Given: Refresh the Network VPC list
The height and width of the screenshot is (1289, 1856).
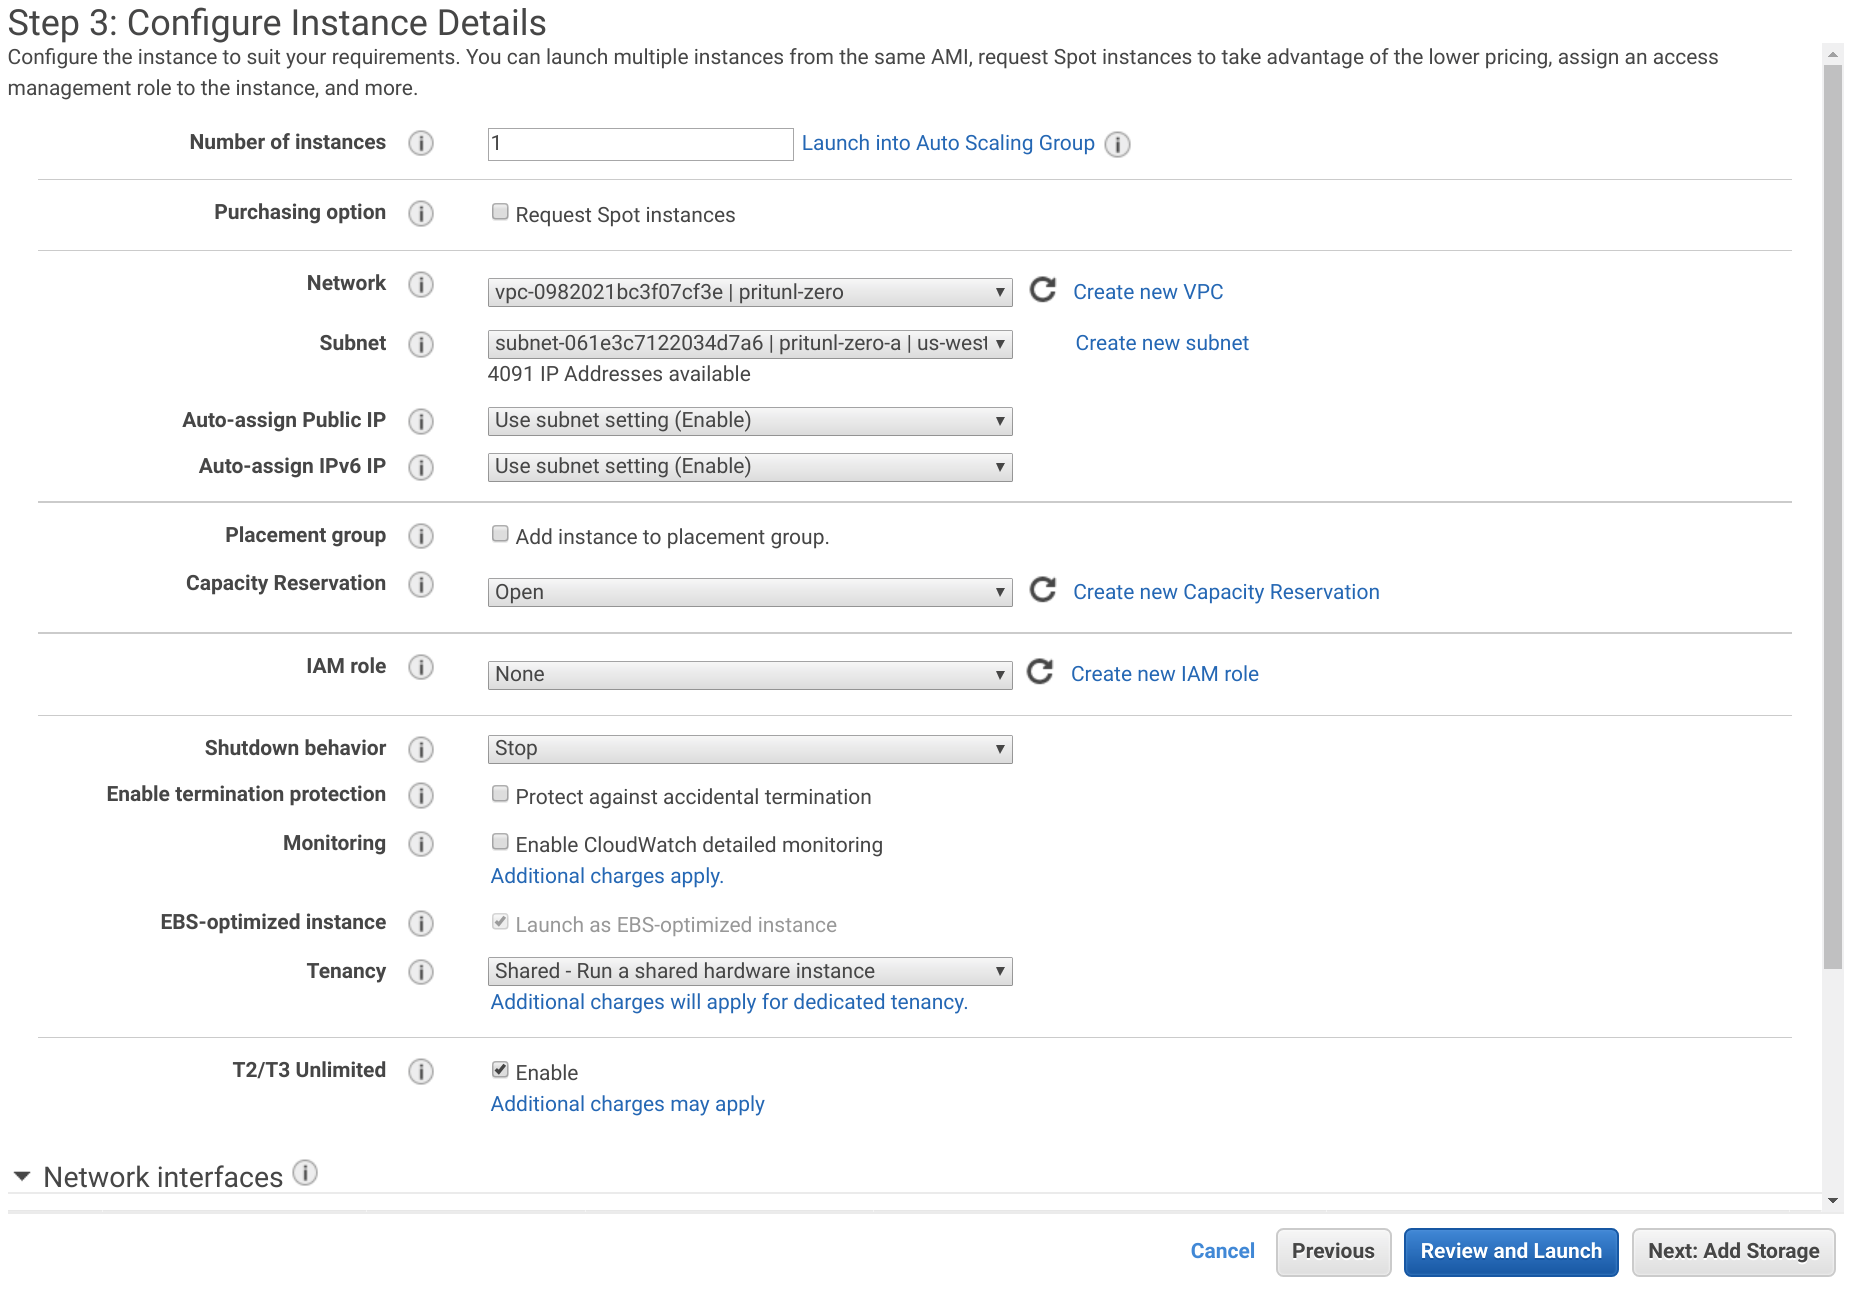Looking at the screenshot, I should (1043, 290).
